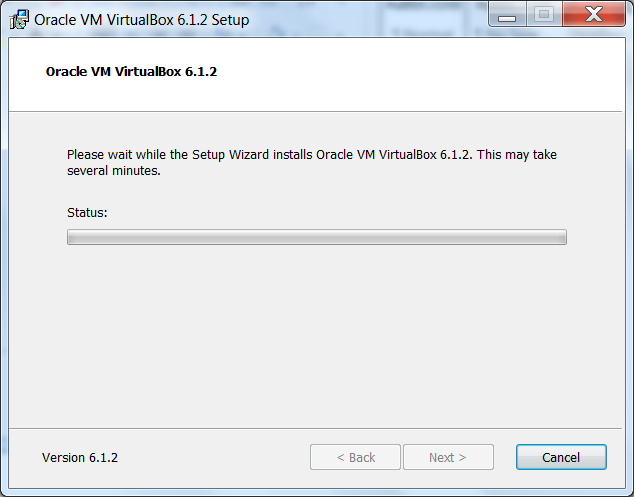The width and height of the screenshot is (634, 497).
Task: Close the Setup window with the X
Action: 592,14
